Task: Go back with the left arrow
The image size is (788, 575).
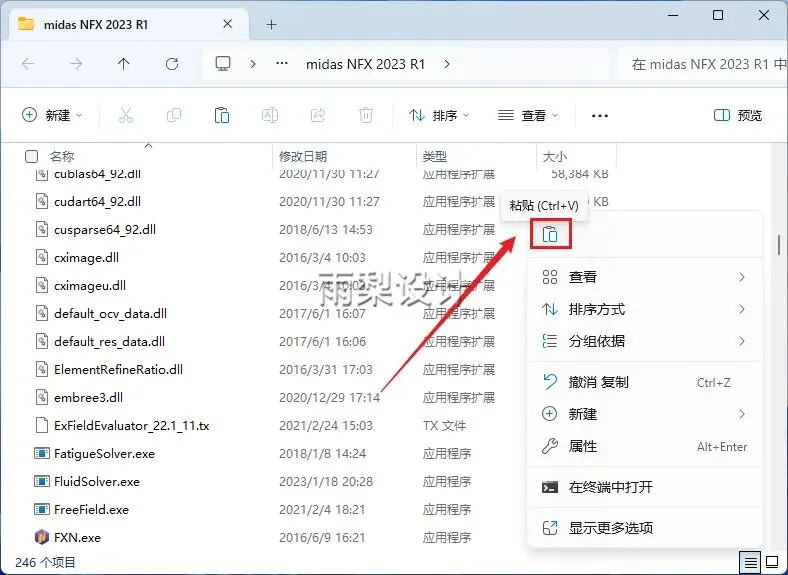Action: 28,64
